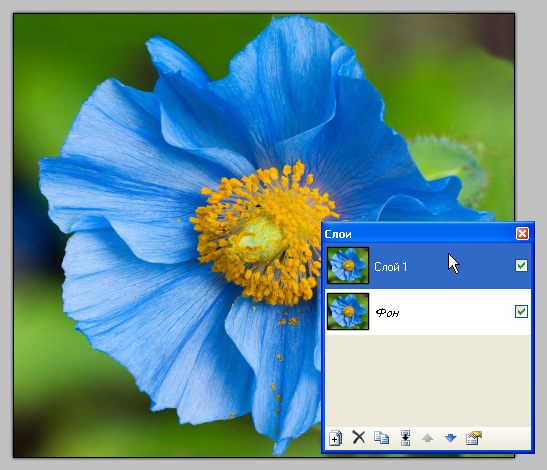Click the yellow flower center on canvas
The width and height of the screenshot is (547, 470).
click(260, 239)
